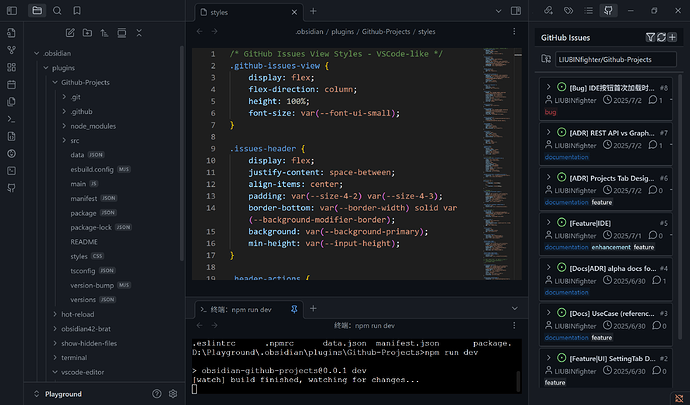Image resolution: width=690 pixels, height=405 pixels.
Task: Add a new GitHub issue
Action: pos(672,37)
